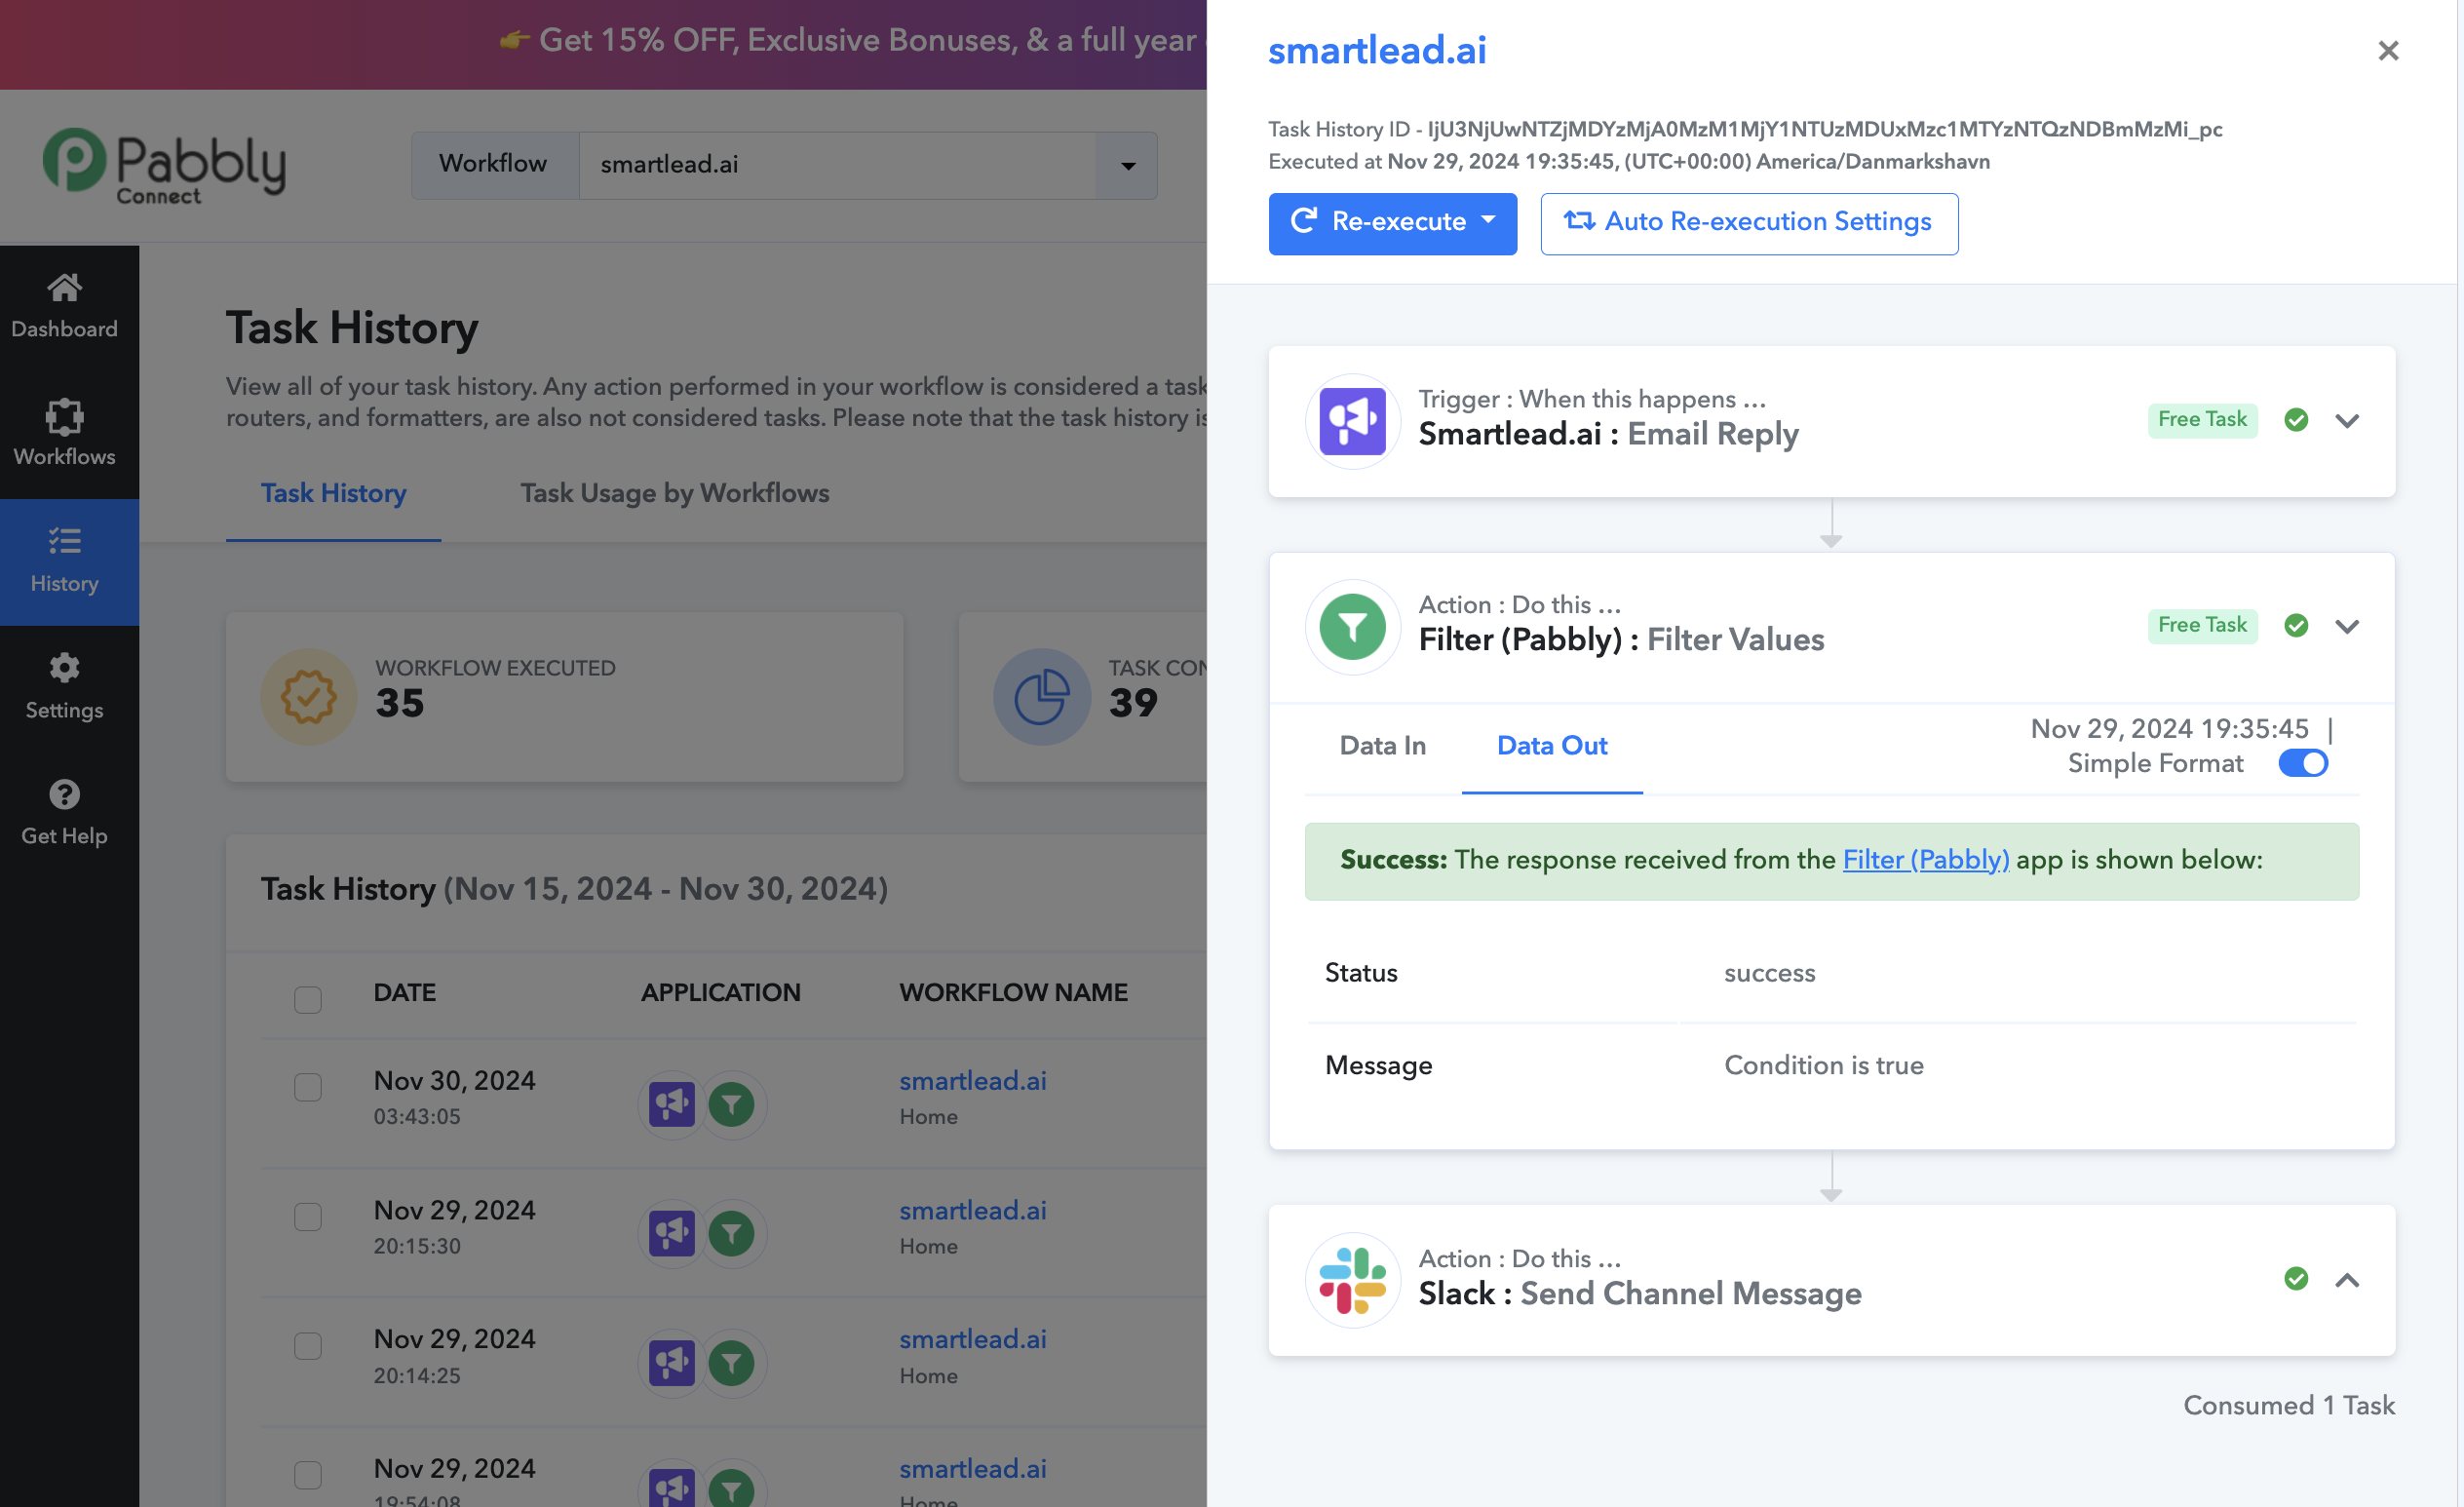Click the APPLICATION column header
This screenshot has width=2464, height=1507.
coord(721,993)
